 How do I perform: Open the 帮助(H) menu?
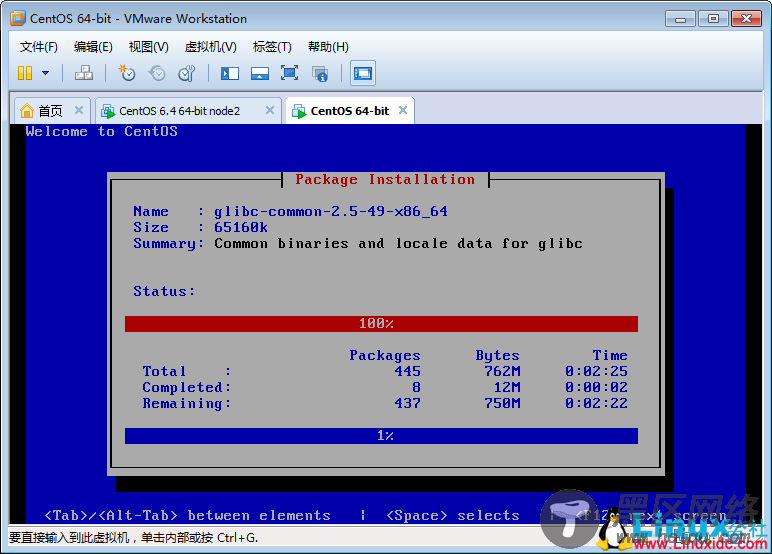[328, 47]
